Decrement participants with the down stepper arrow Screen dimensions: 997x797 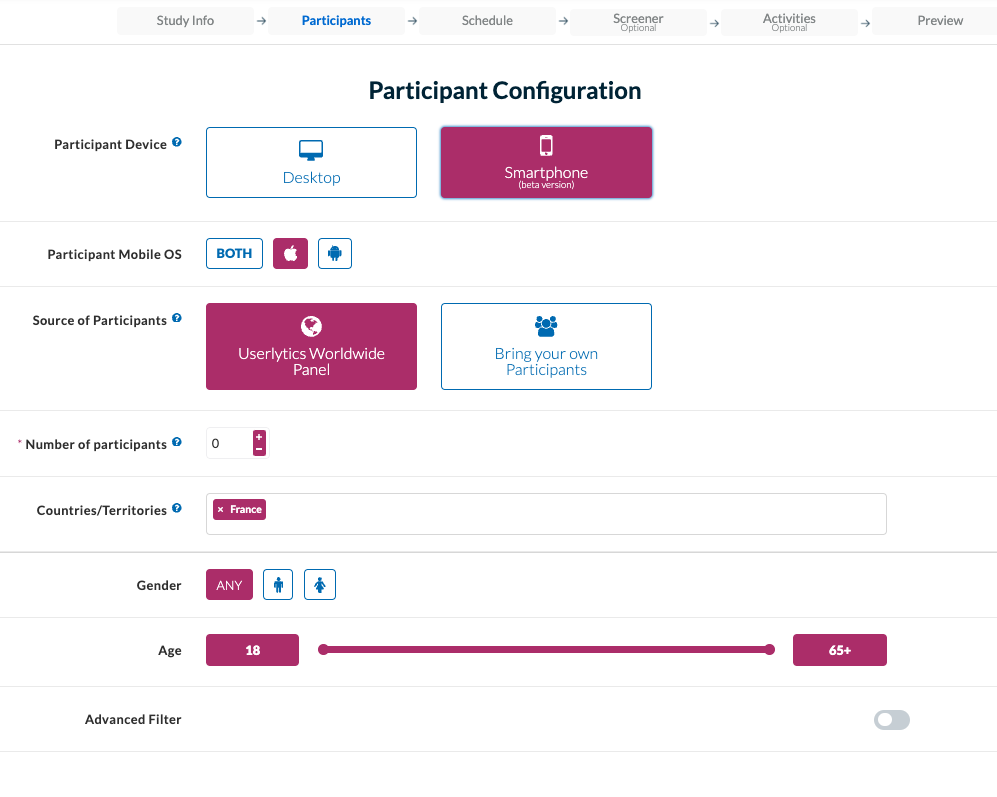click(259, 449)
